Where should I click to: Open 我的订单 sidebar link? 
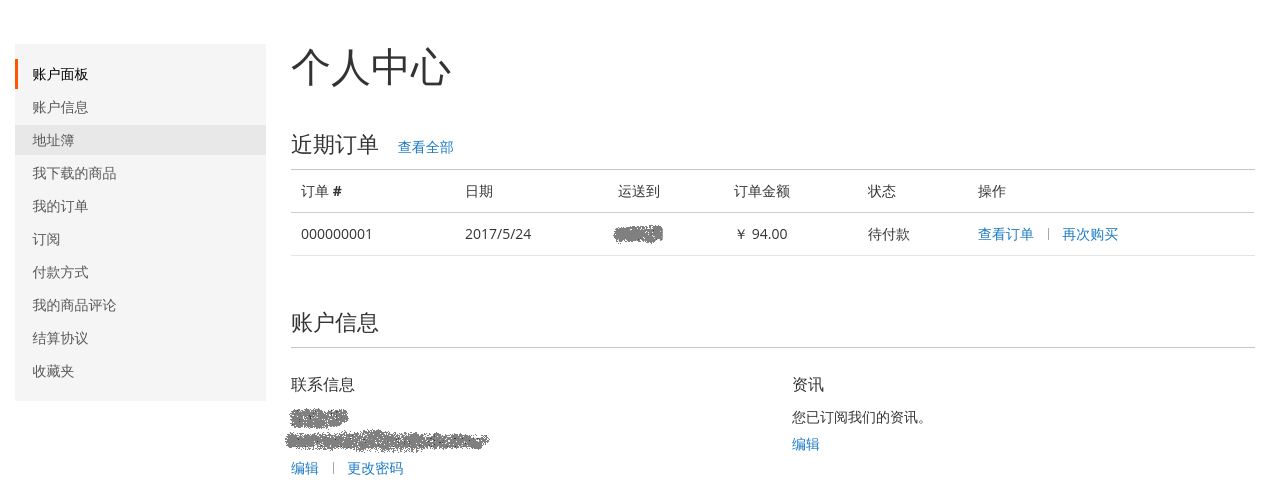(140, 206)
